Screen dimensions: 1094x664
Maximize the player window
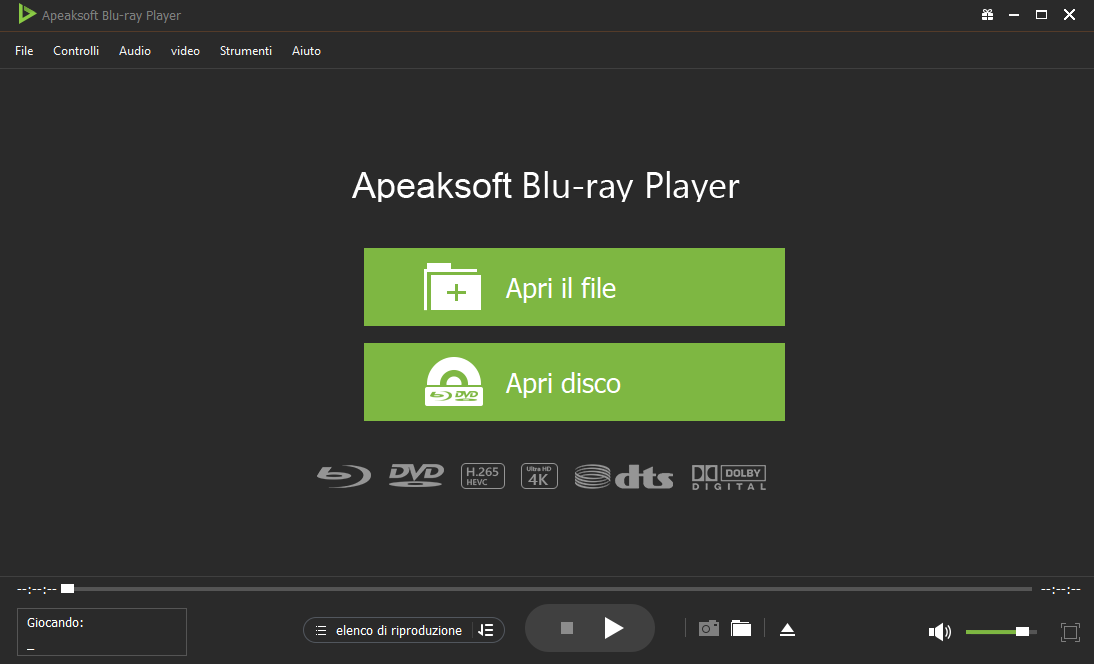[x=1042, y=15]
